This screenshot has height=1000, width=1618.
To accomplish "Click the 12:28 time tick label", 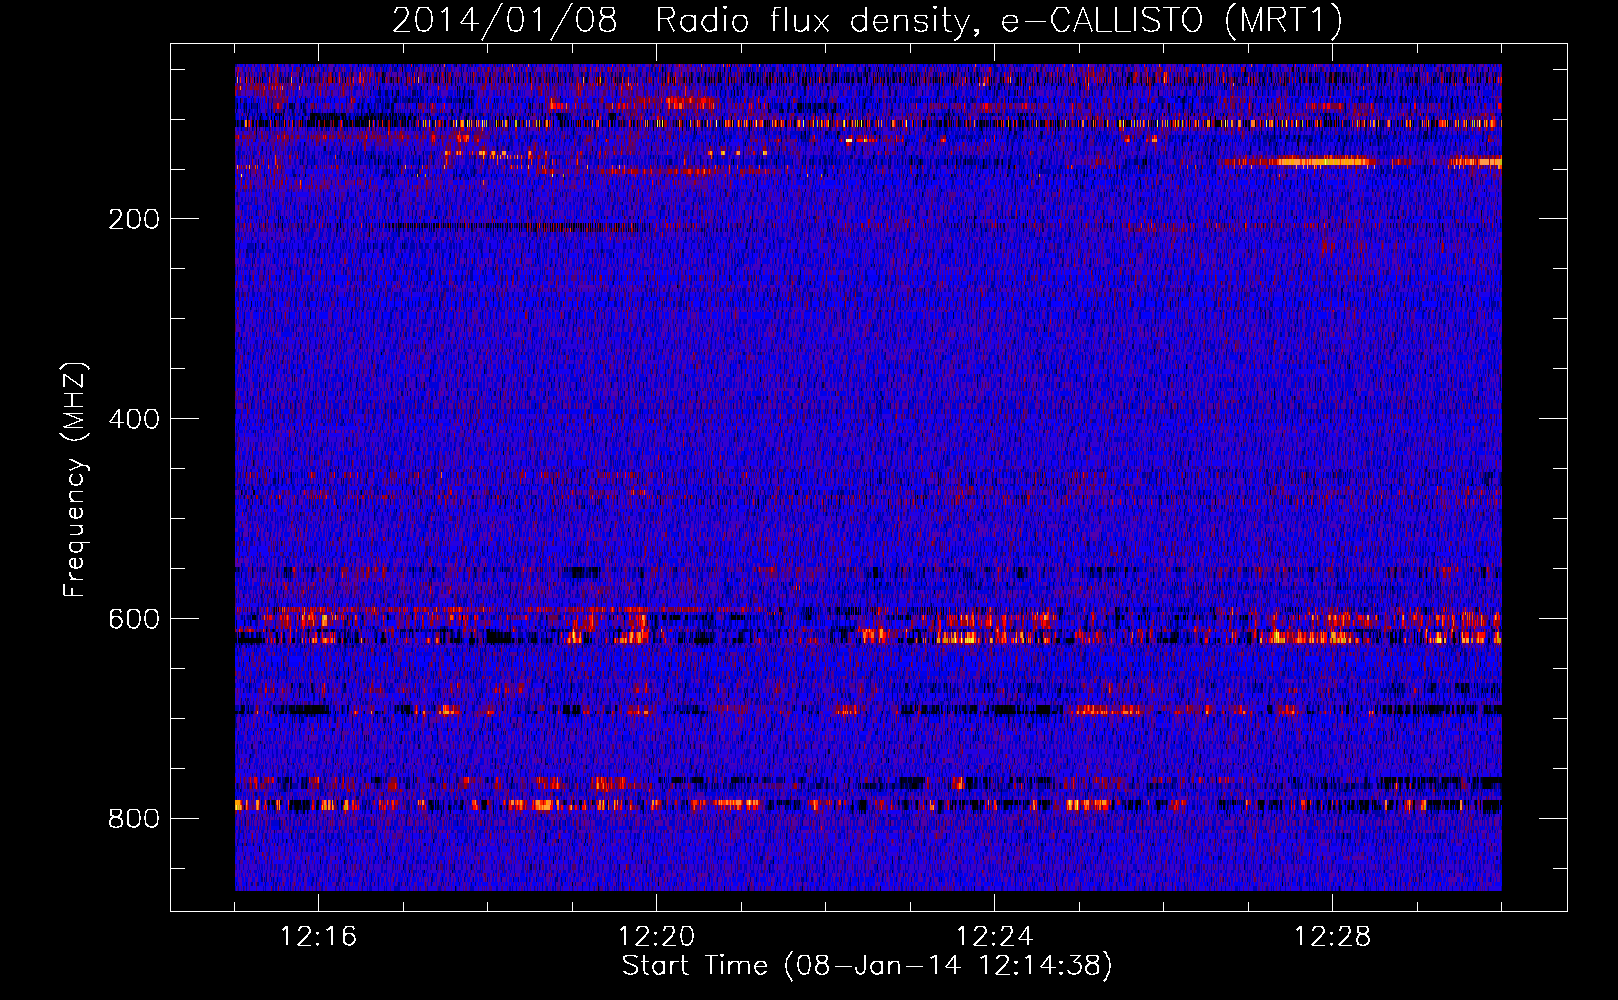I will (x=1332, y=936).
